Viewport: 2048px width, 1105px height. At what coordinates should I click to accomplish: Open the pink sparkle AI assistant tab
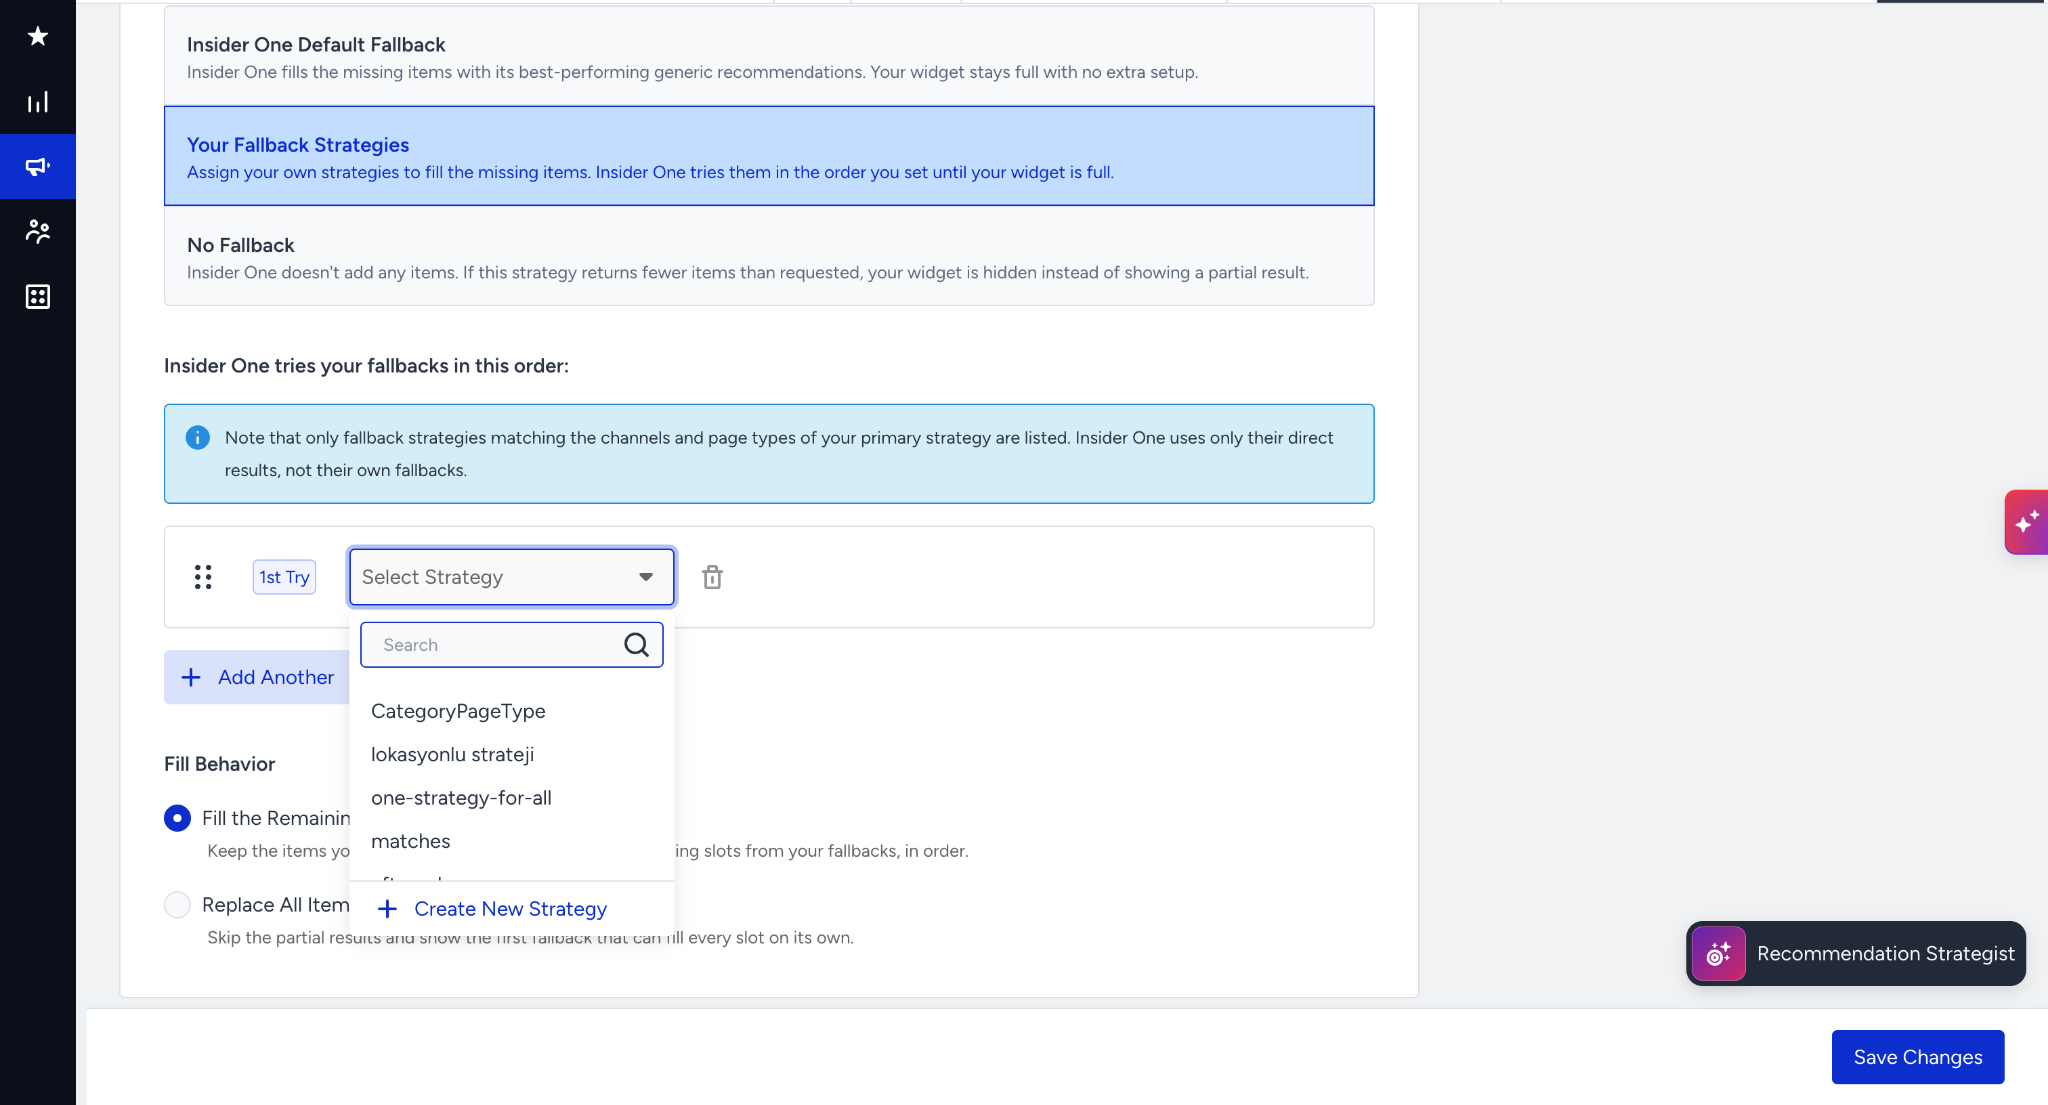pos(2026,522)
